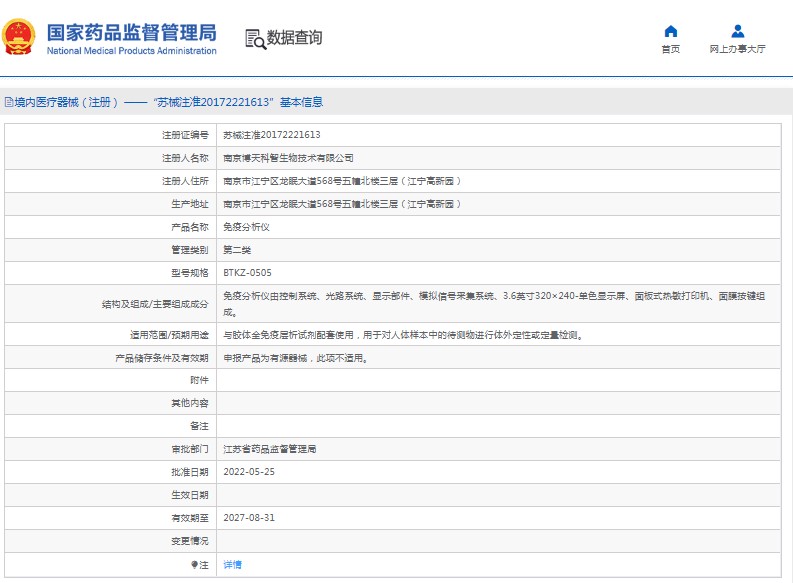Click the 有效期至 field label
This screenshot has height=583, width=793.
(190, 518)
